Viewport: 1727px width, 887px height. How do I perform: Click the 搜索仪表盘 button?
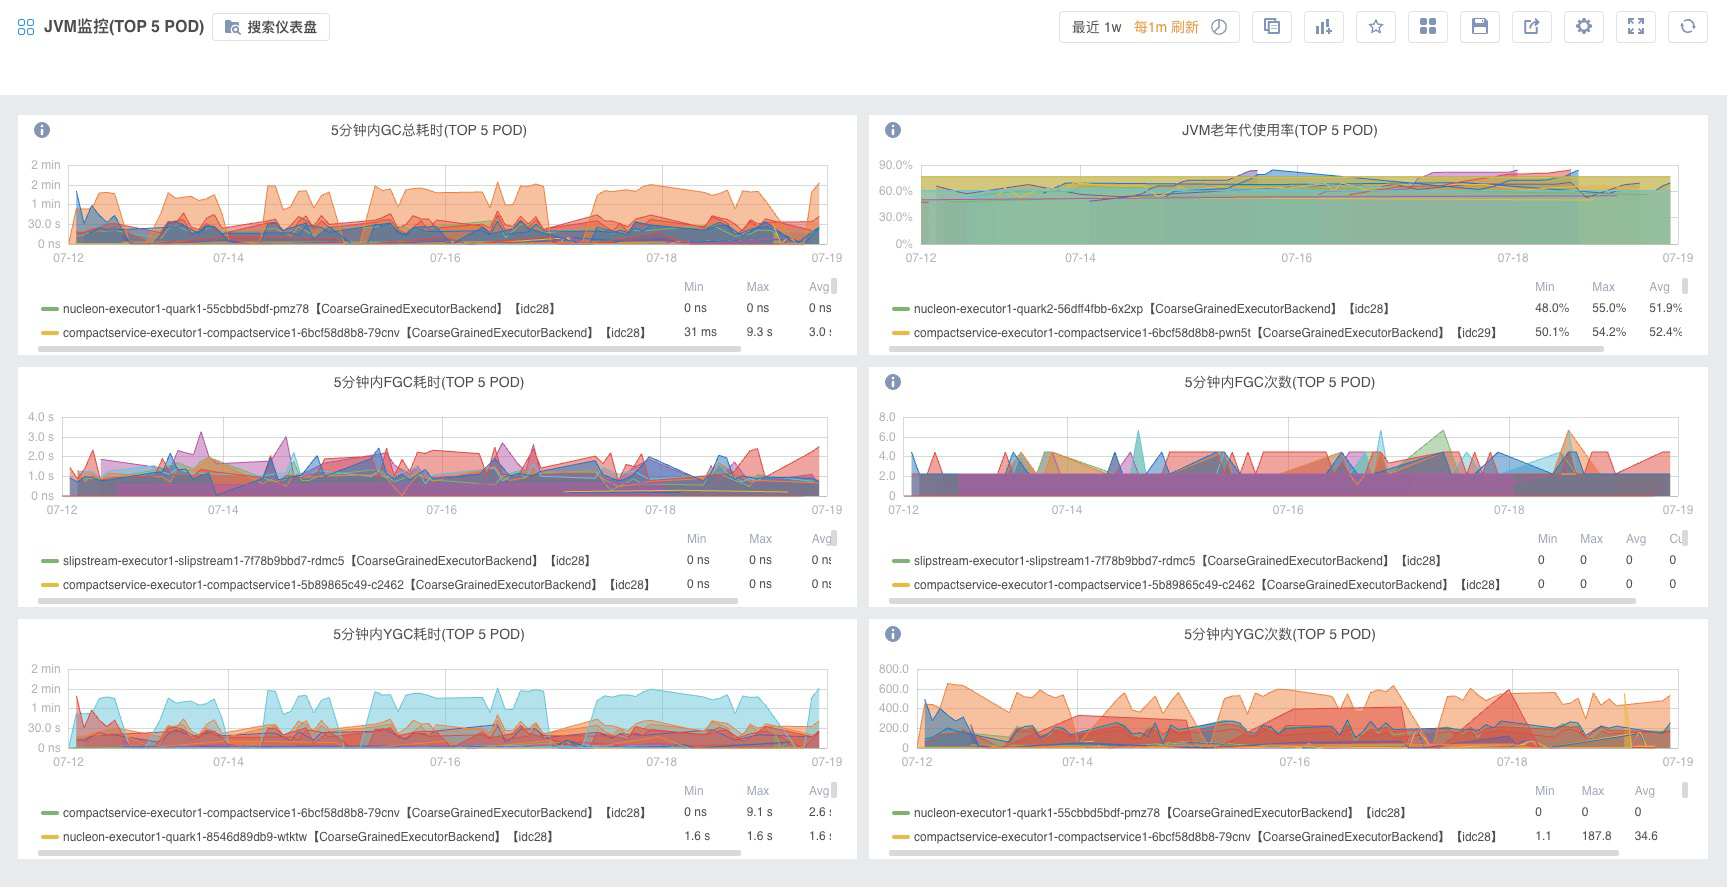pos(271,27)
